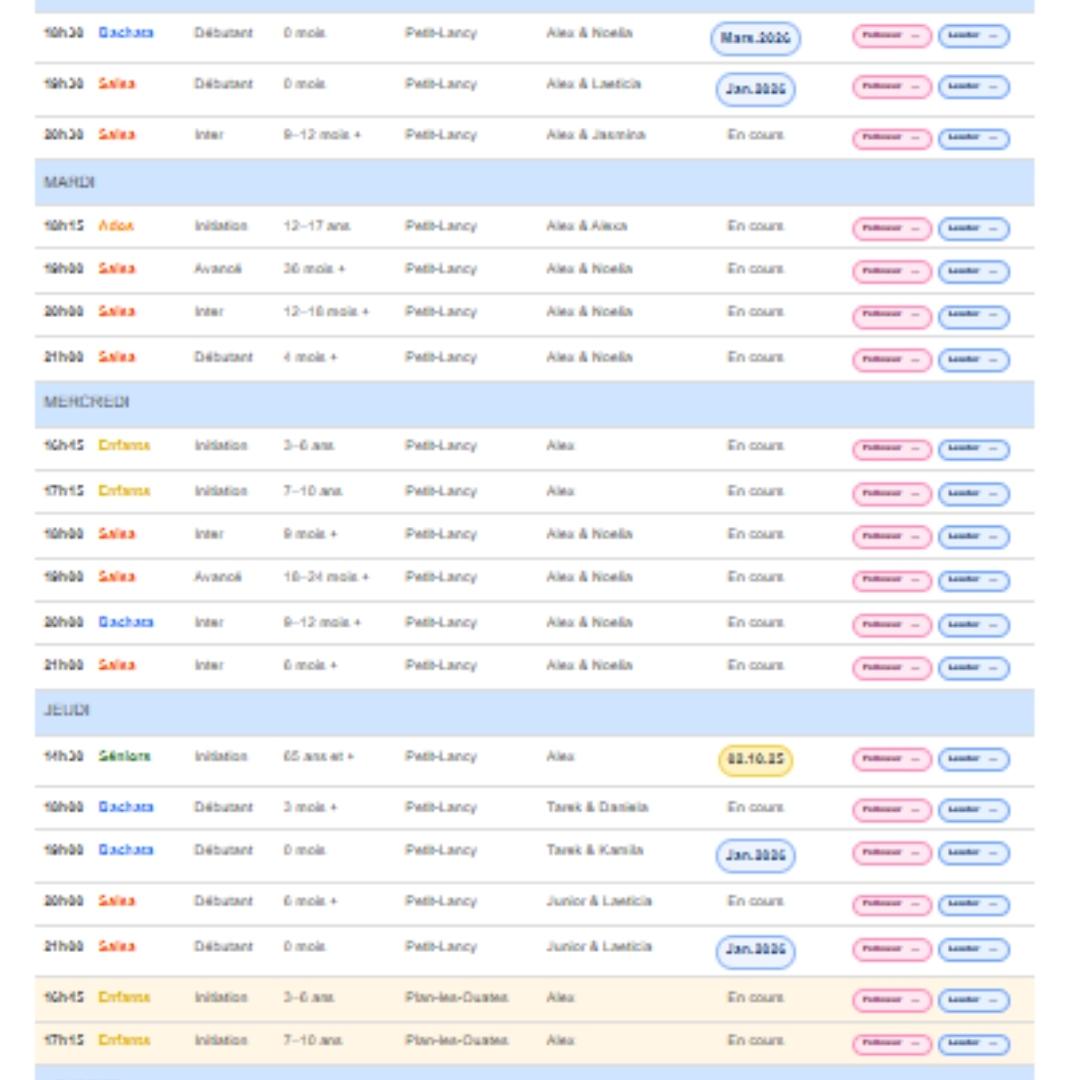Click the 'Tarek & Kamila' teacher text

pyautogui.click(x=595, y=850)
